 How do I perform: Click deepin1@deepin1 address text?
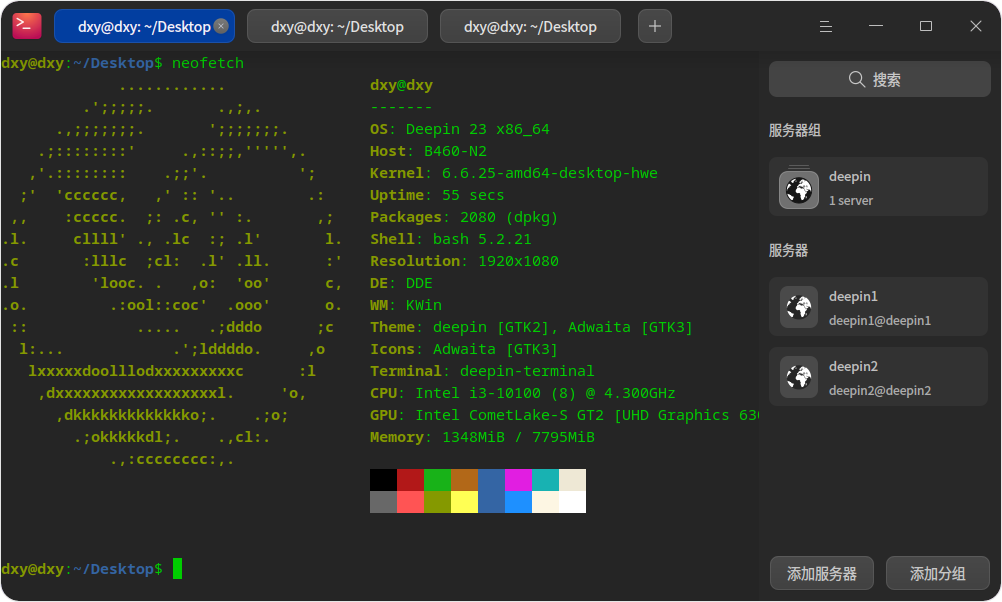coord(879,321)
